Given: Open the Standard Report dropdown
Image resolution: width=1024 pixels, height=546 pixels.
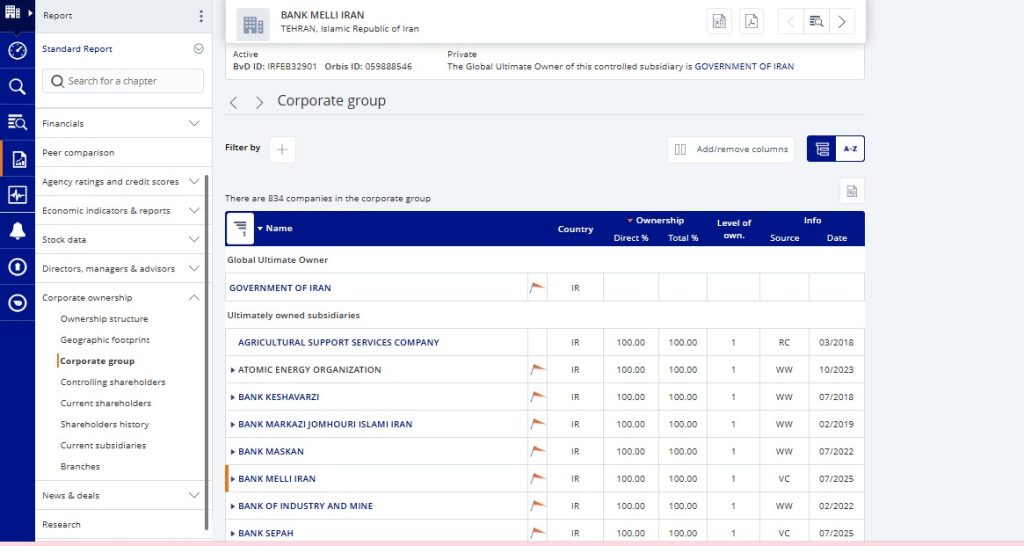Looking at the screenshot, I should (x=199, y=49).
